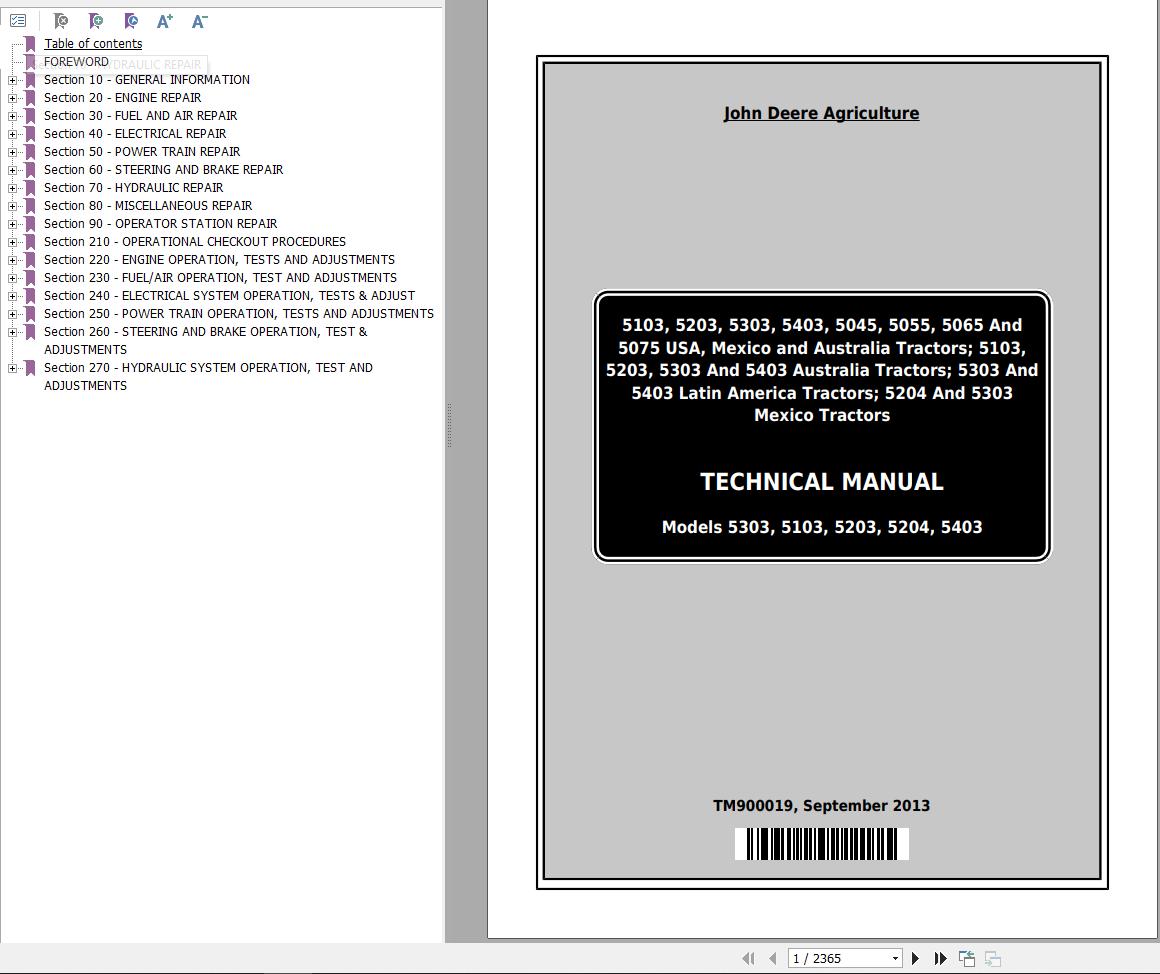This screenshot has height=974, width=1160.
Task: Select Section 270 - HYDRAULIC SYSTEM OPERATION bookmark
Action: pyautogui.click(x=208, y=376)
